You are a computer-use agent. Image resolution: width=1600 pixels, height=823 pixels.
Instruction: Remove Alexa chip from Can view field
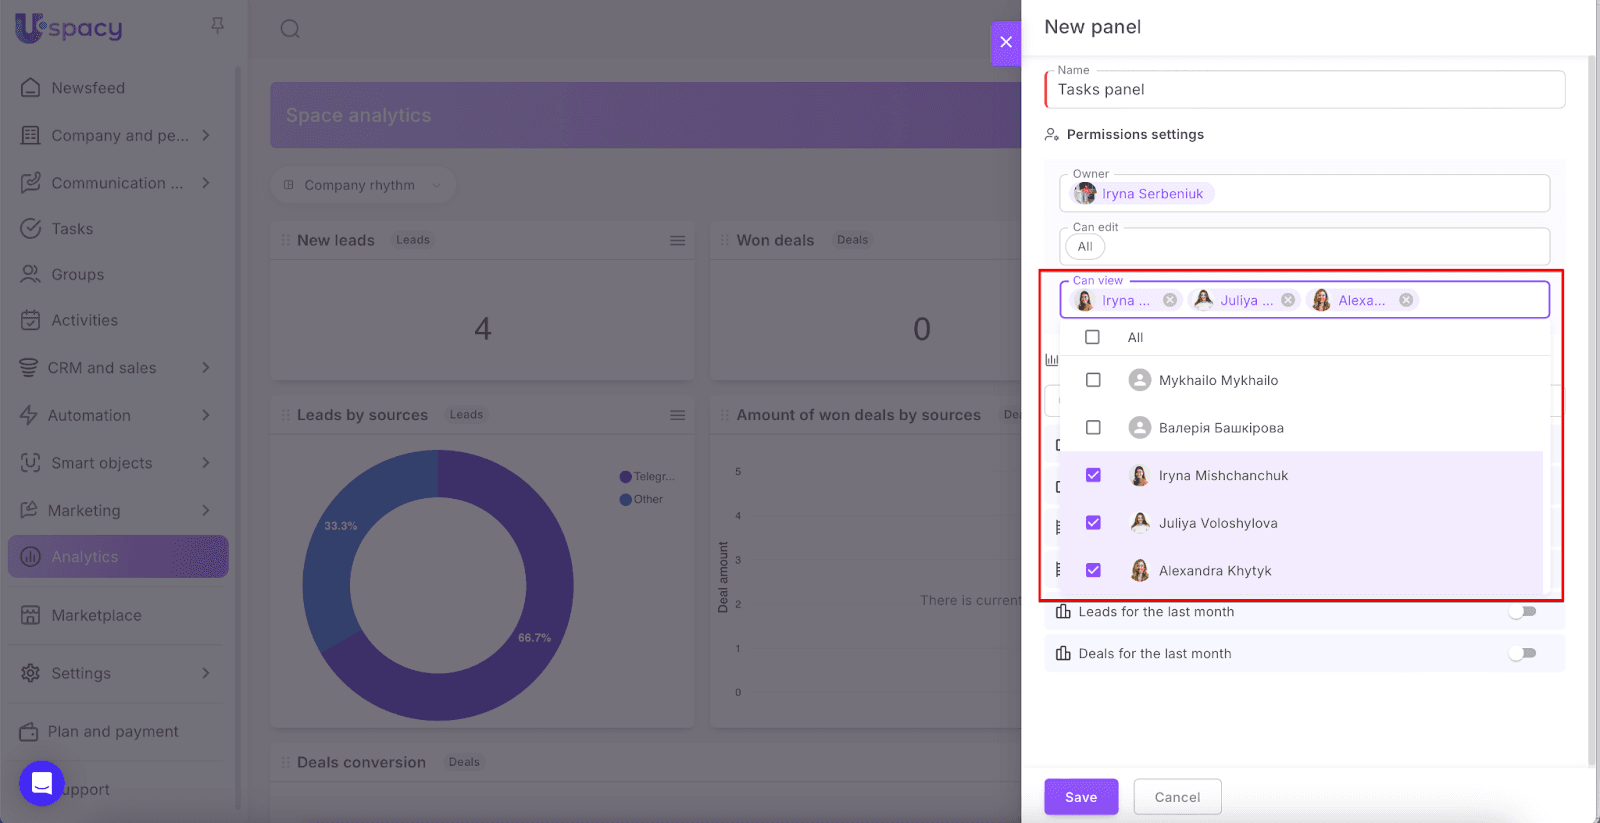1406,300
